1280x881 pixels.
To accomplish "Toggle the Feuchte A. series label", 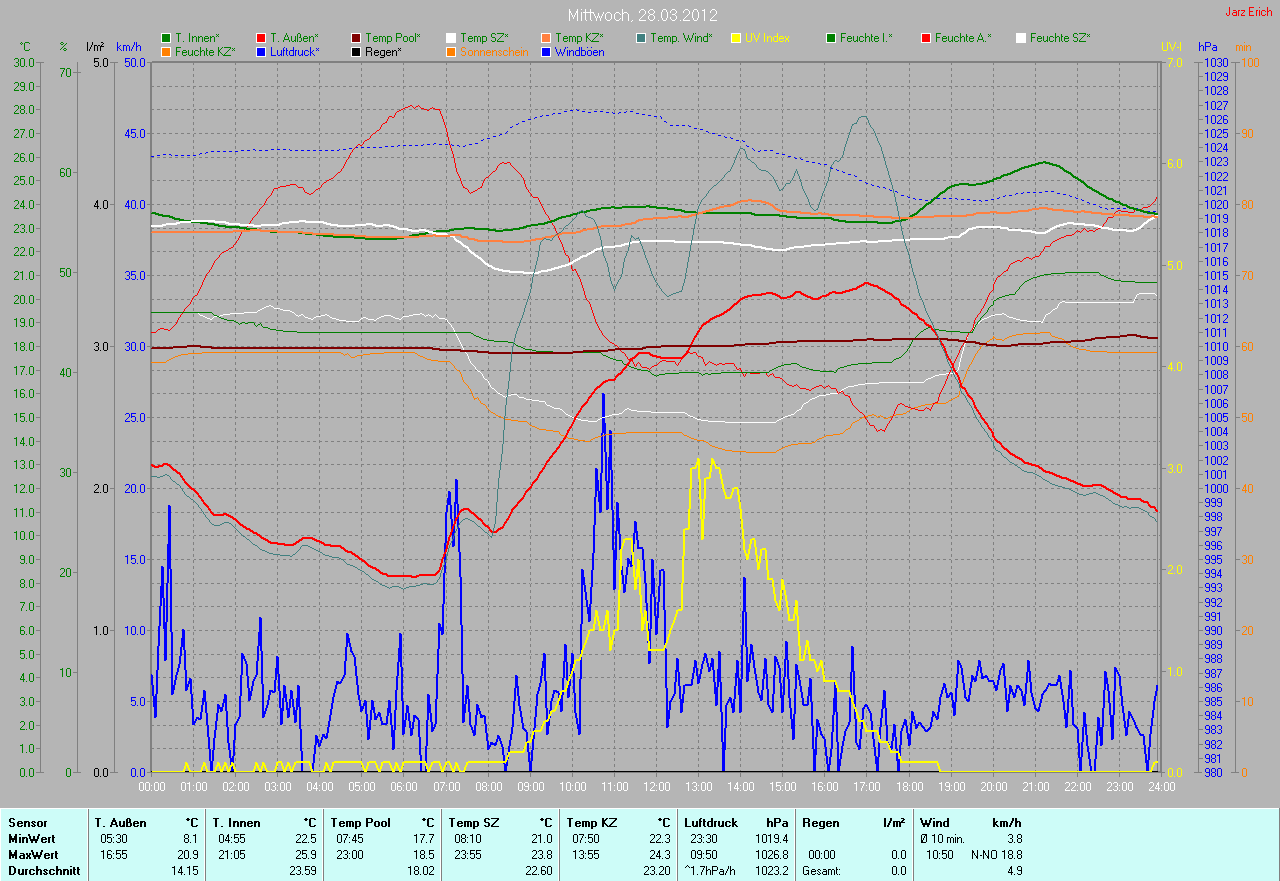I will [963, 38].
